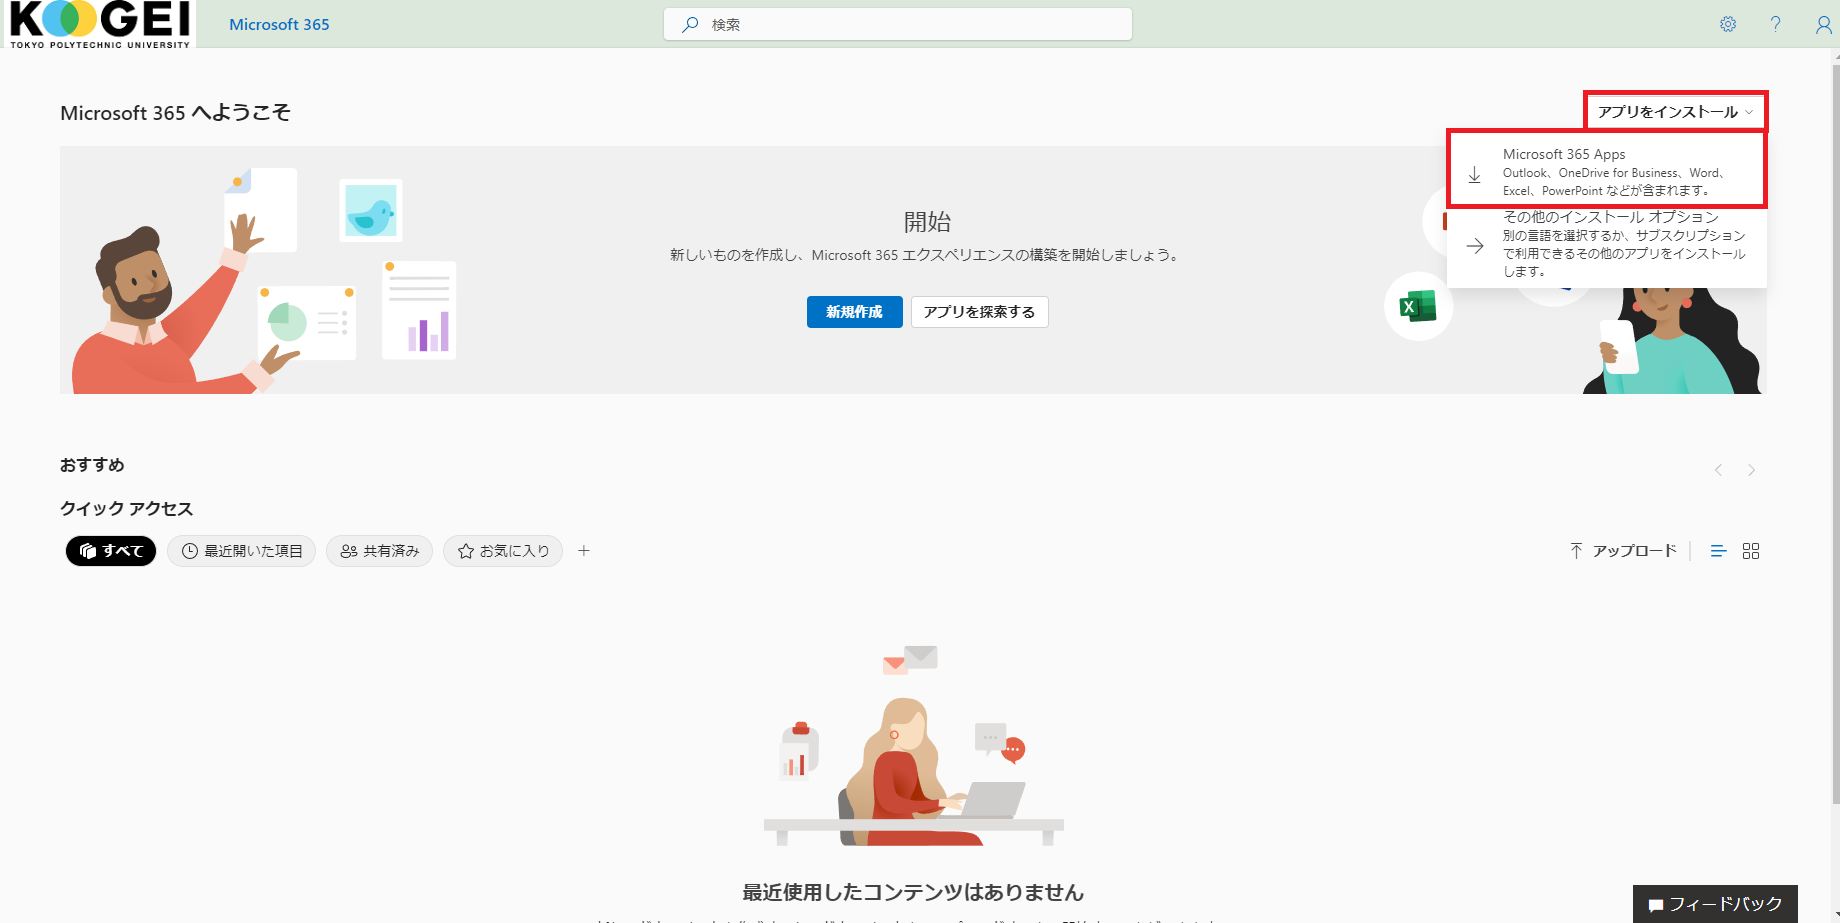1840x923 pixels.
Task: Switch to list view icon
Action: coord(1718,551)
